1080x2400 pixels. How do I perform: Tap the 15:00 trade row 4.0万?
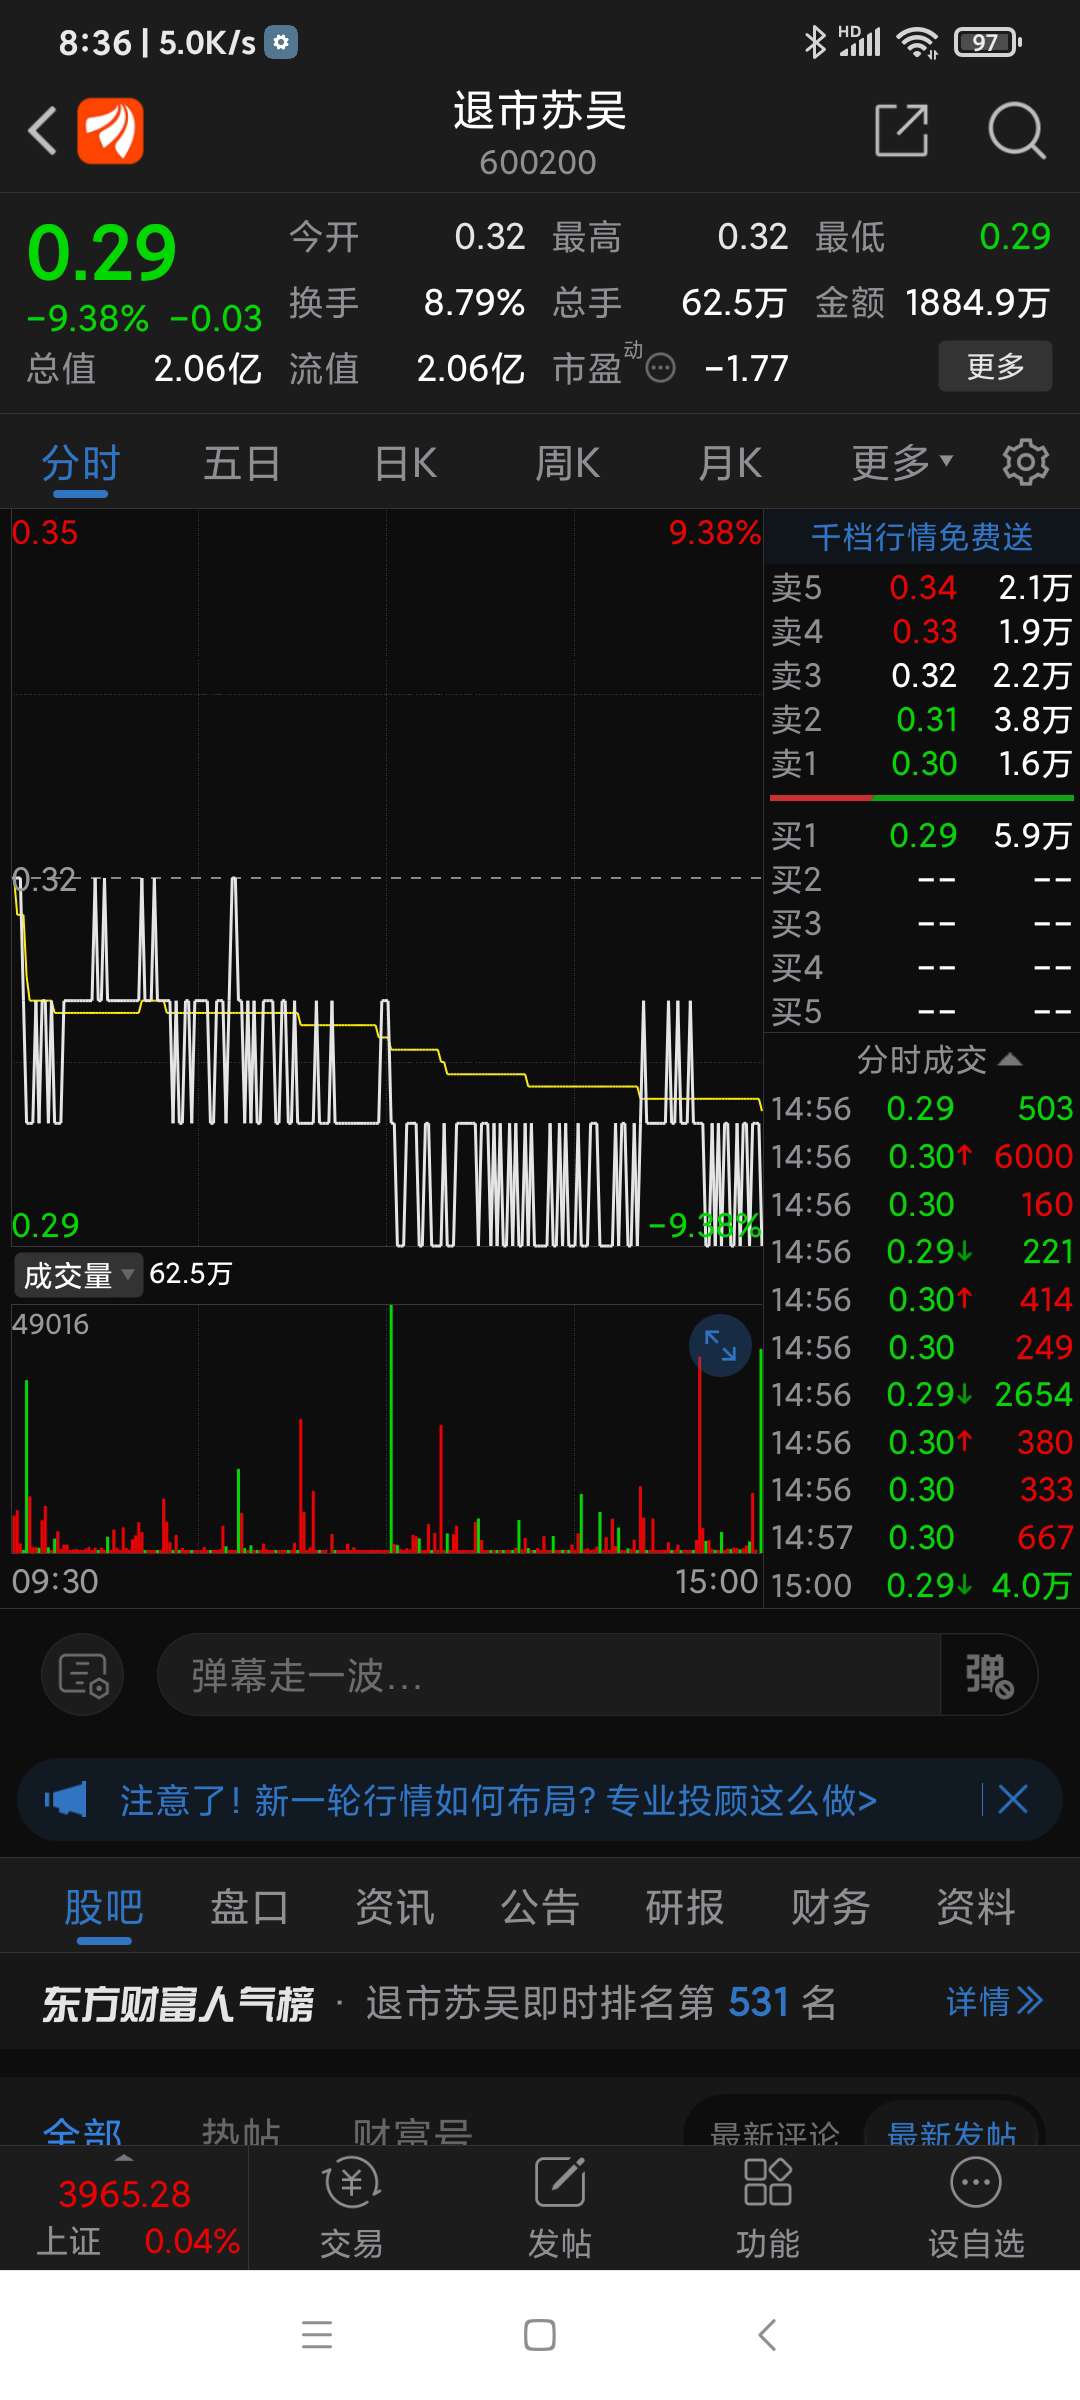[922, 1585]
